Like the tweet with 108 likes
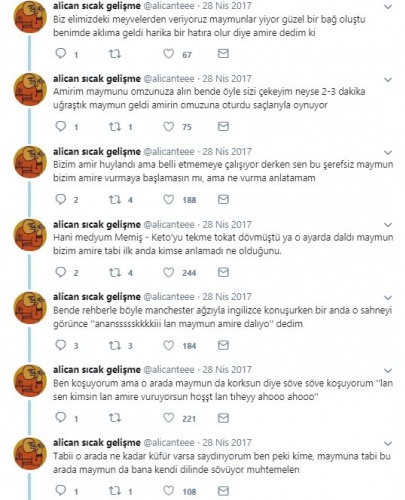Viewport: 405px width, 500px height. point(169,491)
